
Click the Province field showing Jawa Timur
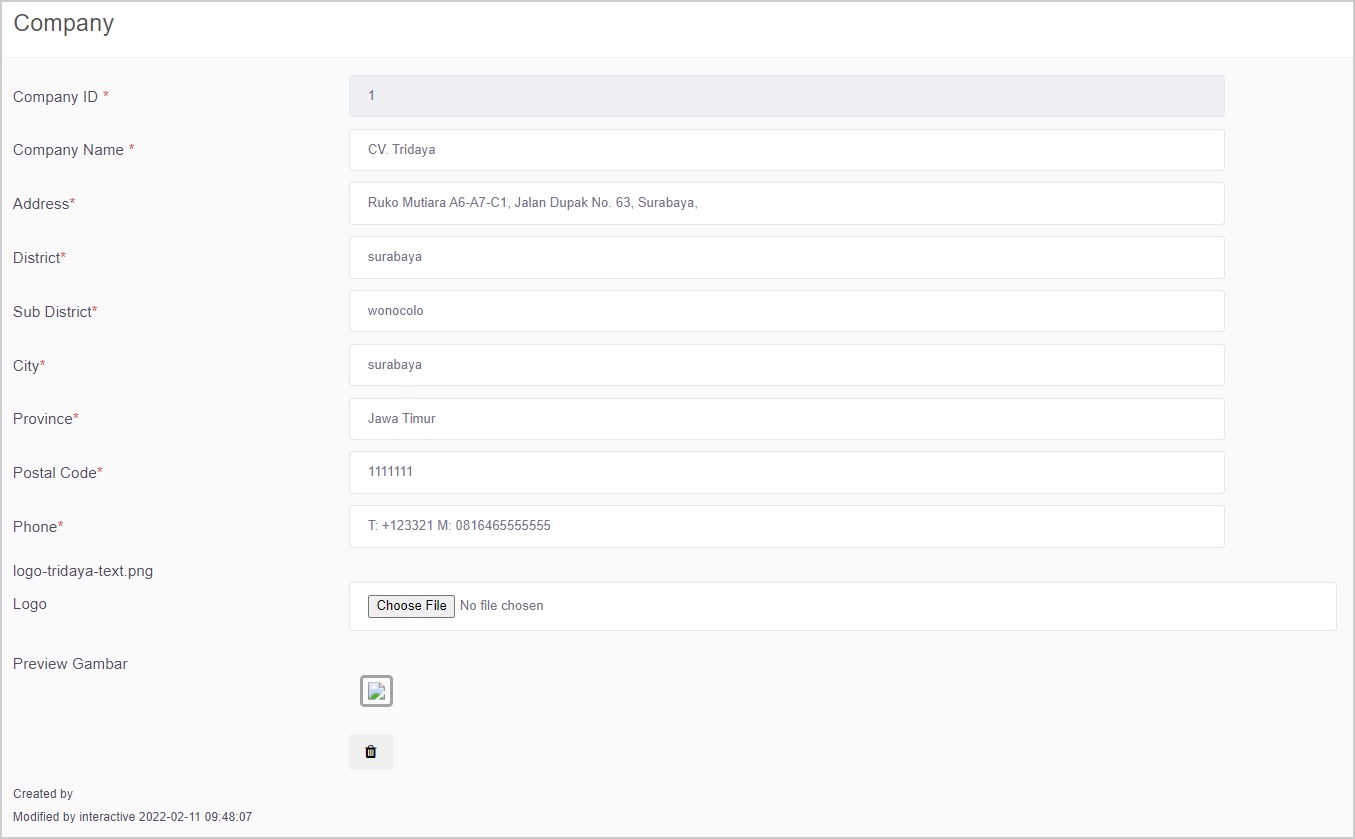point(786,419)
